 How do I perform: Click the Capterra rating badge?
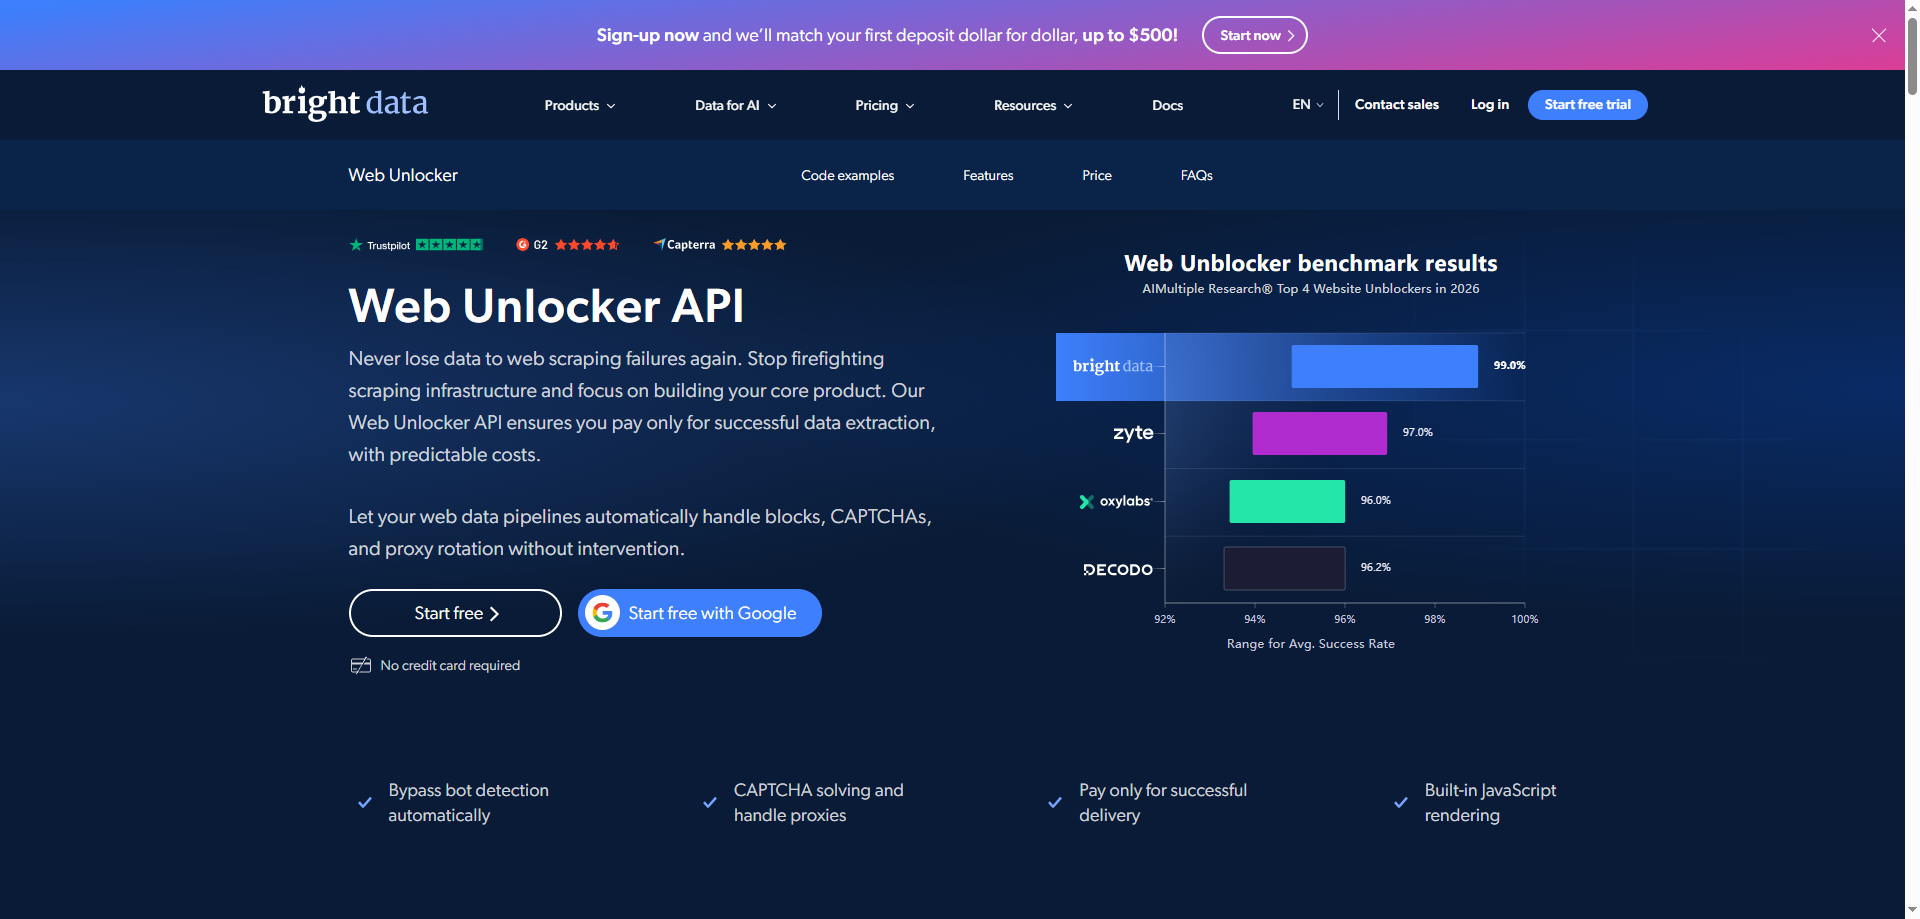720,245
